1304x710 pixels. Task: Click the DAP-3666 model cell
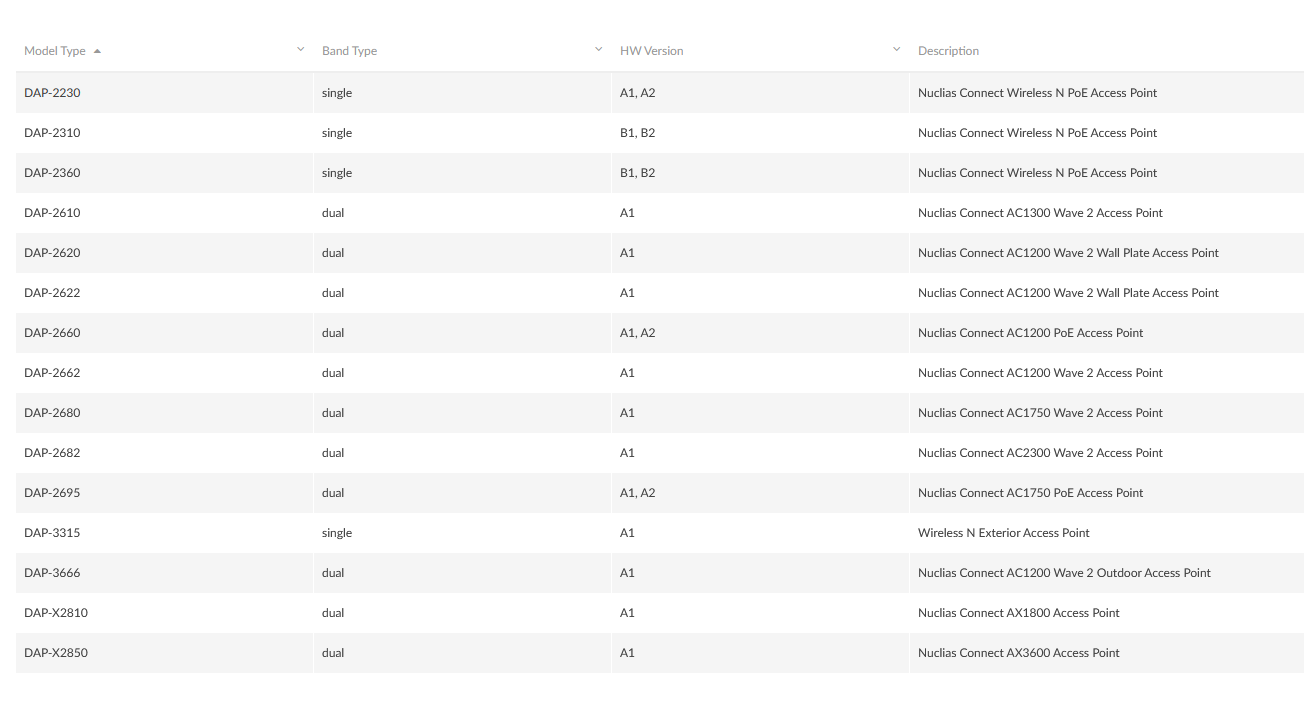pyautogui.click(x=52, y=573)
